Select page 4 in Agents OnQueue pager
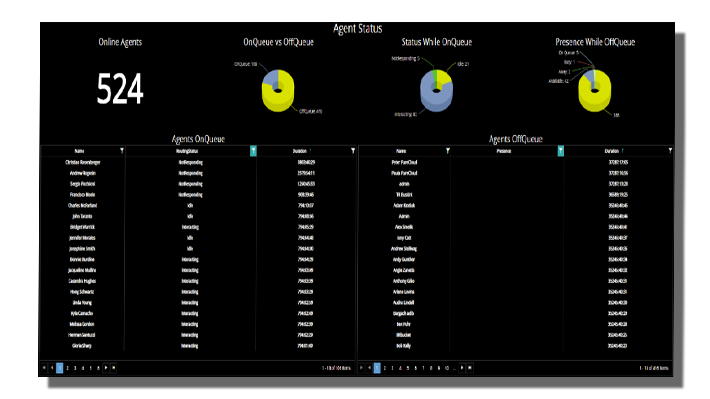Image resolution: width=710 pixels, height=399 pixels. 83,368
